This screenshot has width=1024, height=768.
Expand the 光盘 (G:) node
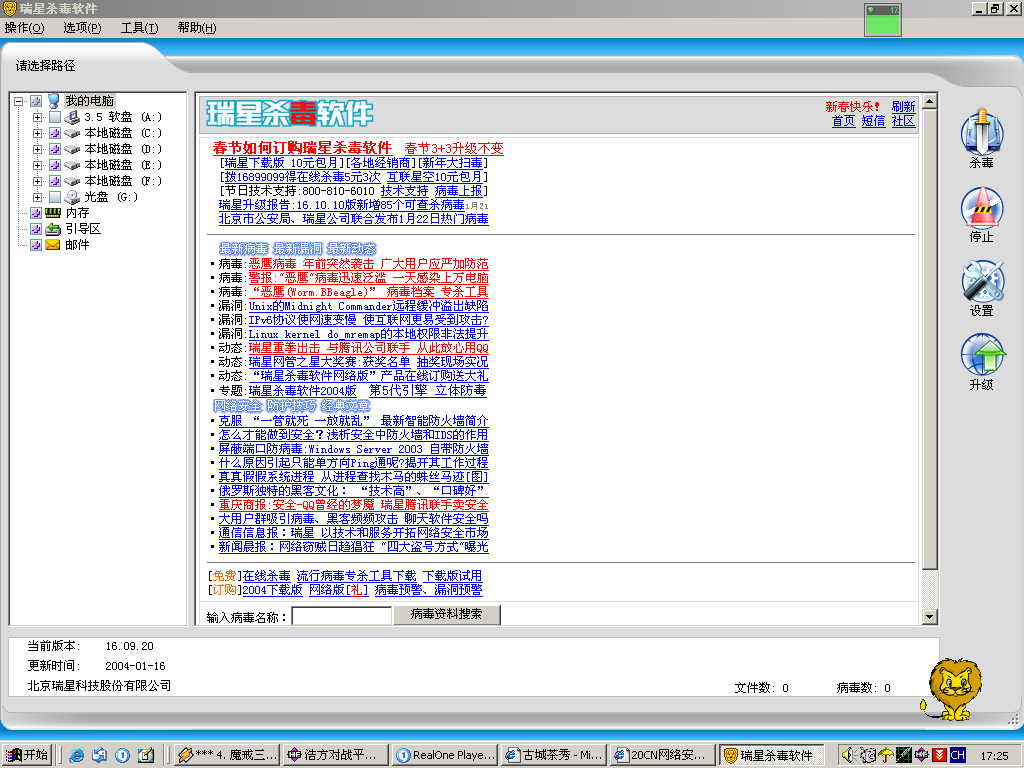[x=37, y=197]
